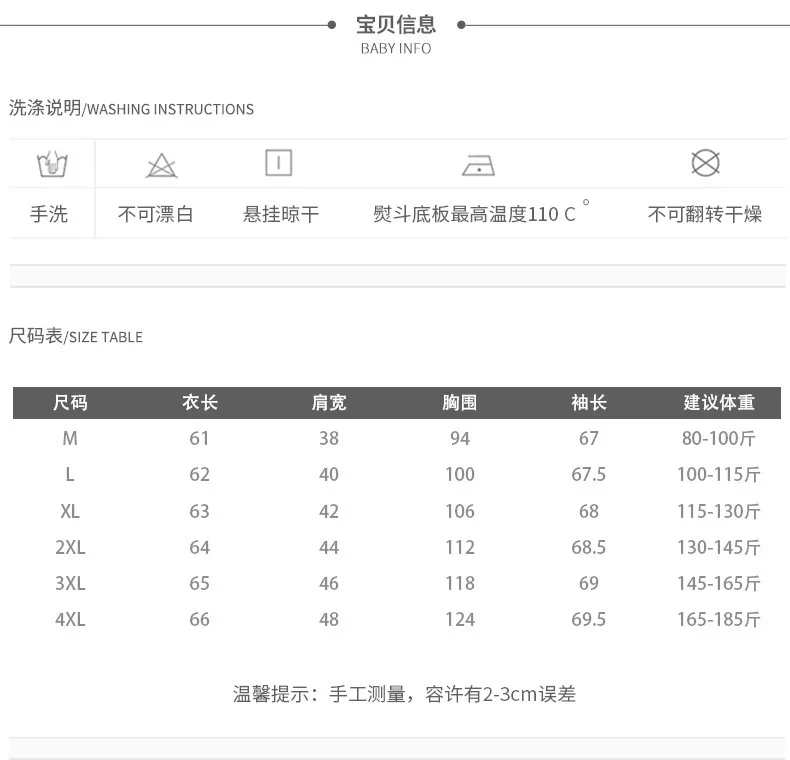Click clothing length value 63
The height and width of the screenshot is (760, 790).
point(200,511)
